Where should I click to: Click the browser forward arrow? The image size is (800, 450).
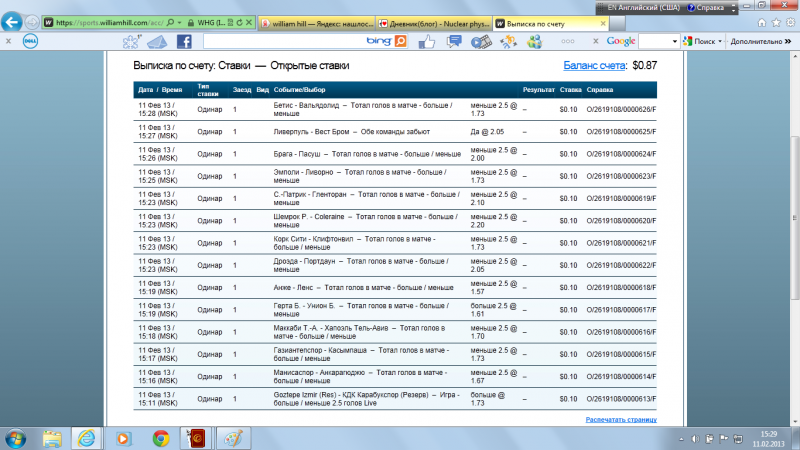tap(32, 22)
